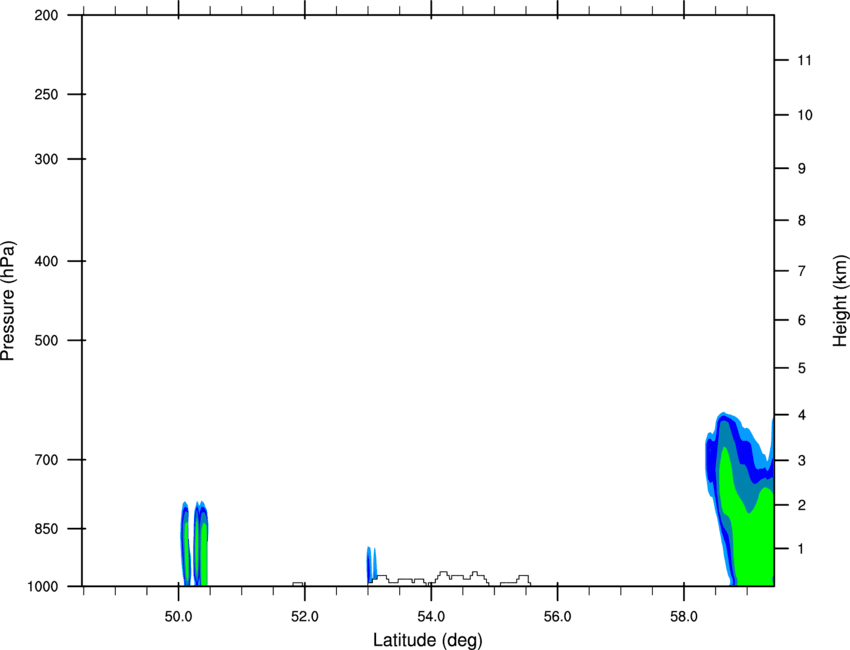Click the 'Pressure (hPa)' axis title

[x=8, y=301]
